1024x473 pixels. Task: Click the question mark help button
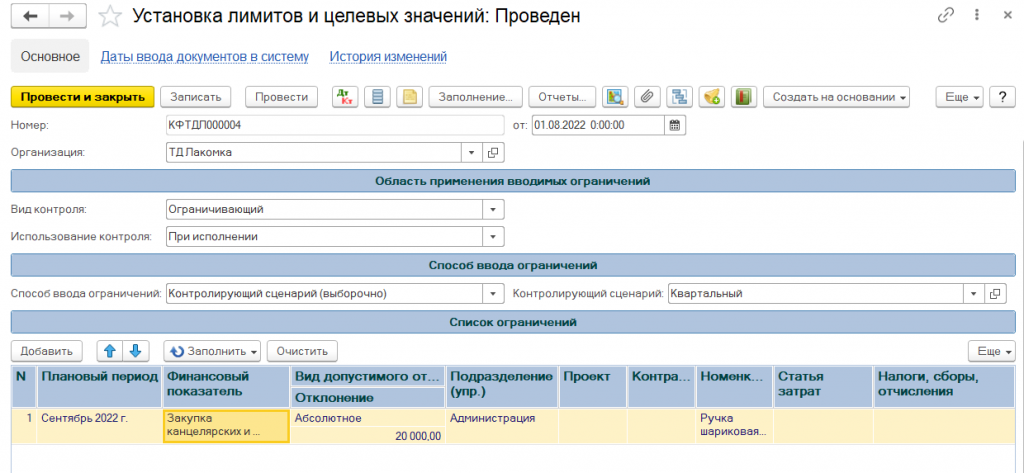coord(1001,97)
